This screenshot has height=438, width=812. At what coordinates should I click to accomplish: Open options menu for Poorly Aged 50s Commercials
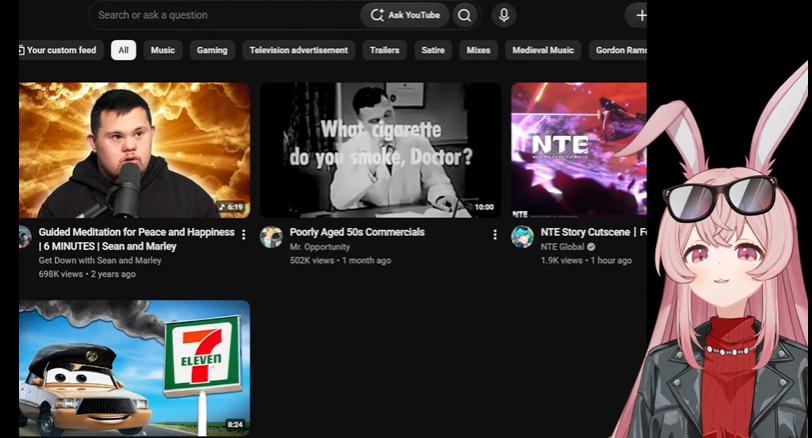coord(495,235)
